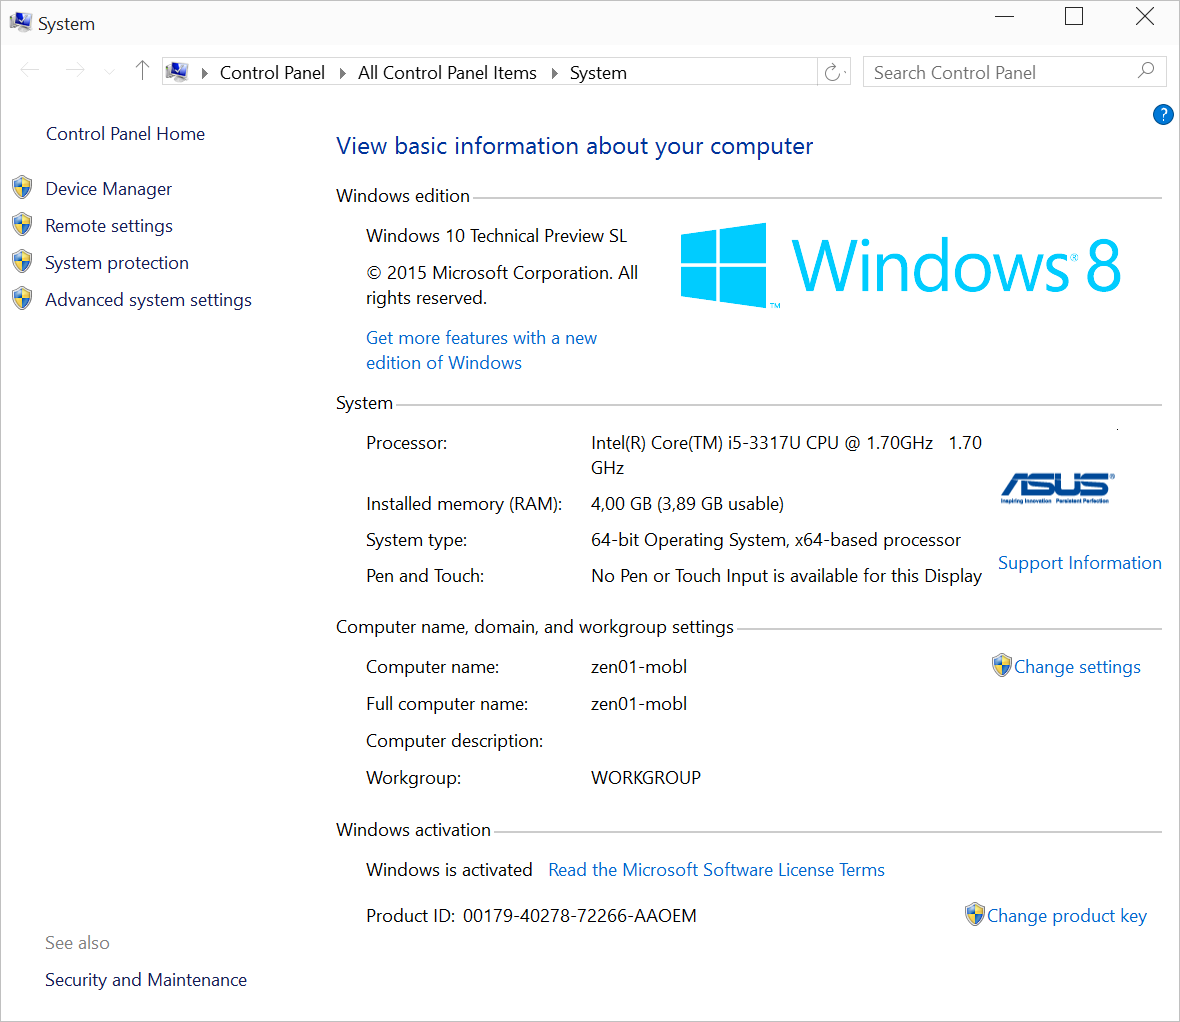The image size is (1180, 1022).
Task: Open All Control Panel Items from the breadcrumb
Action: [447, 72]
